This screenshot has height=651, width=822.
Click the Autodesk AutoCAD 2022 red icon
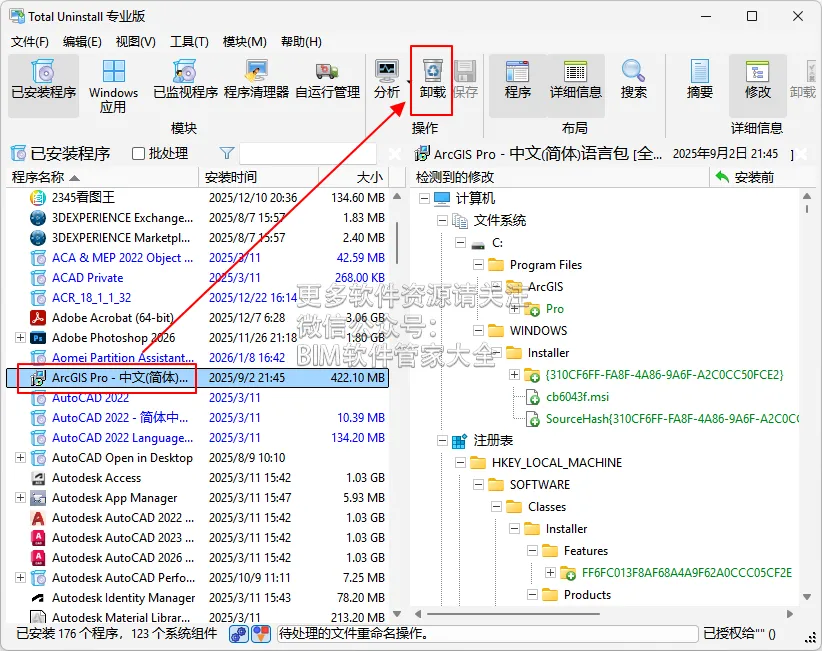(38, 518)
